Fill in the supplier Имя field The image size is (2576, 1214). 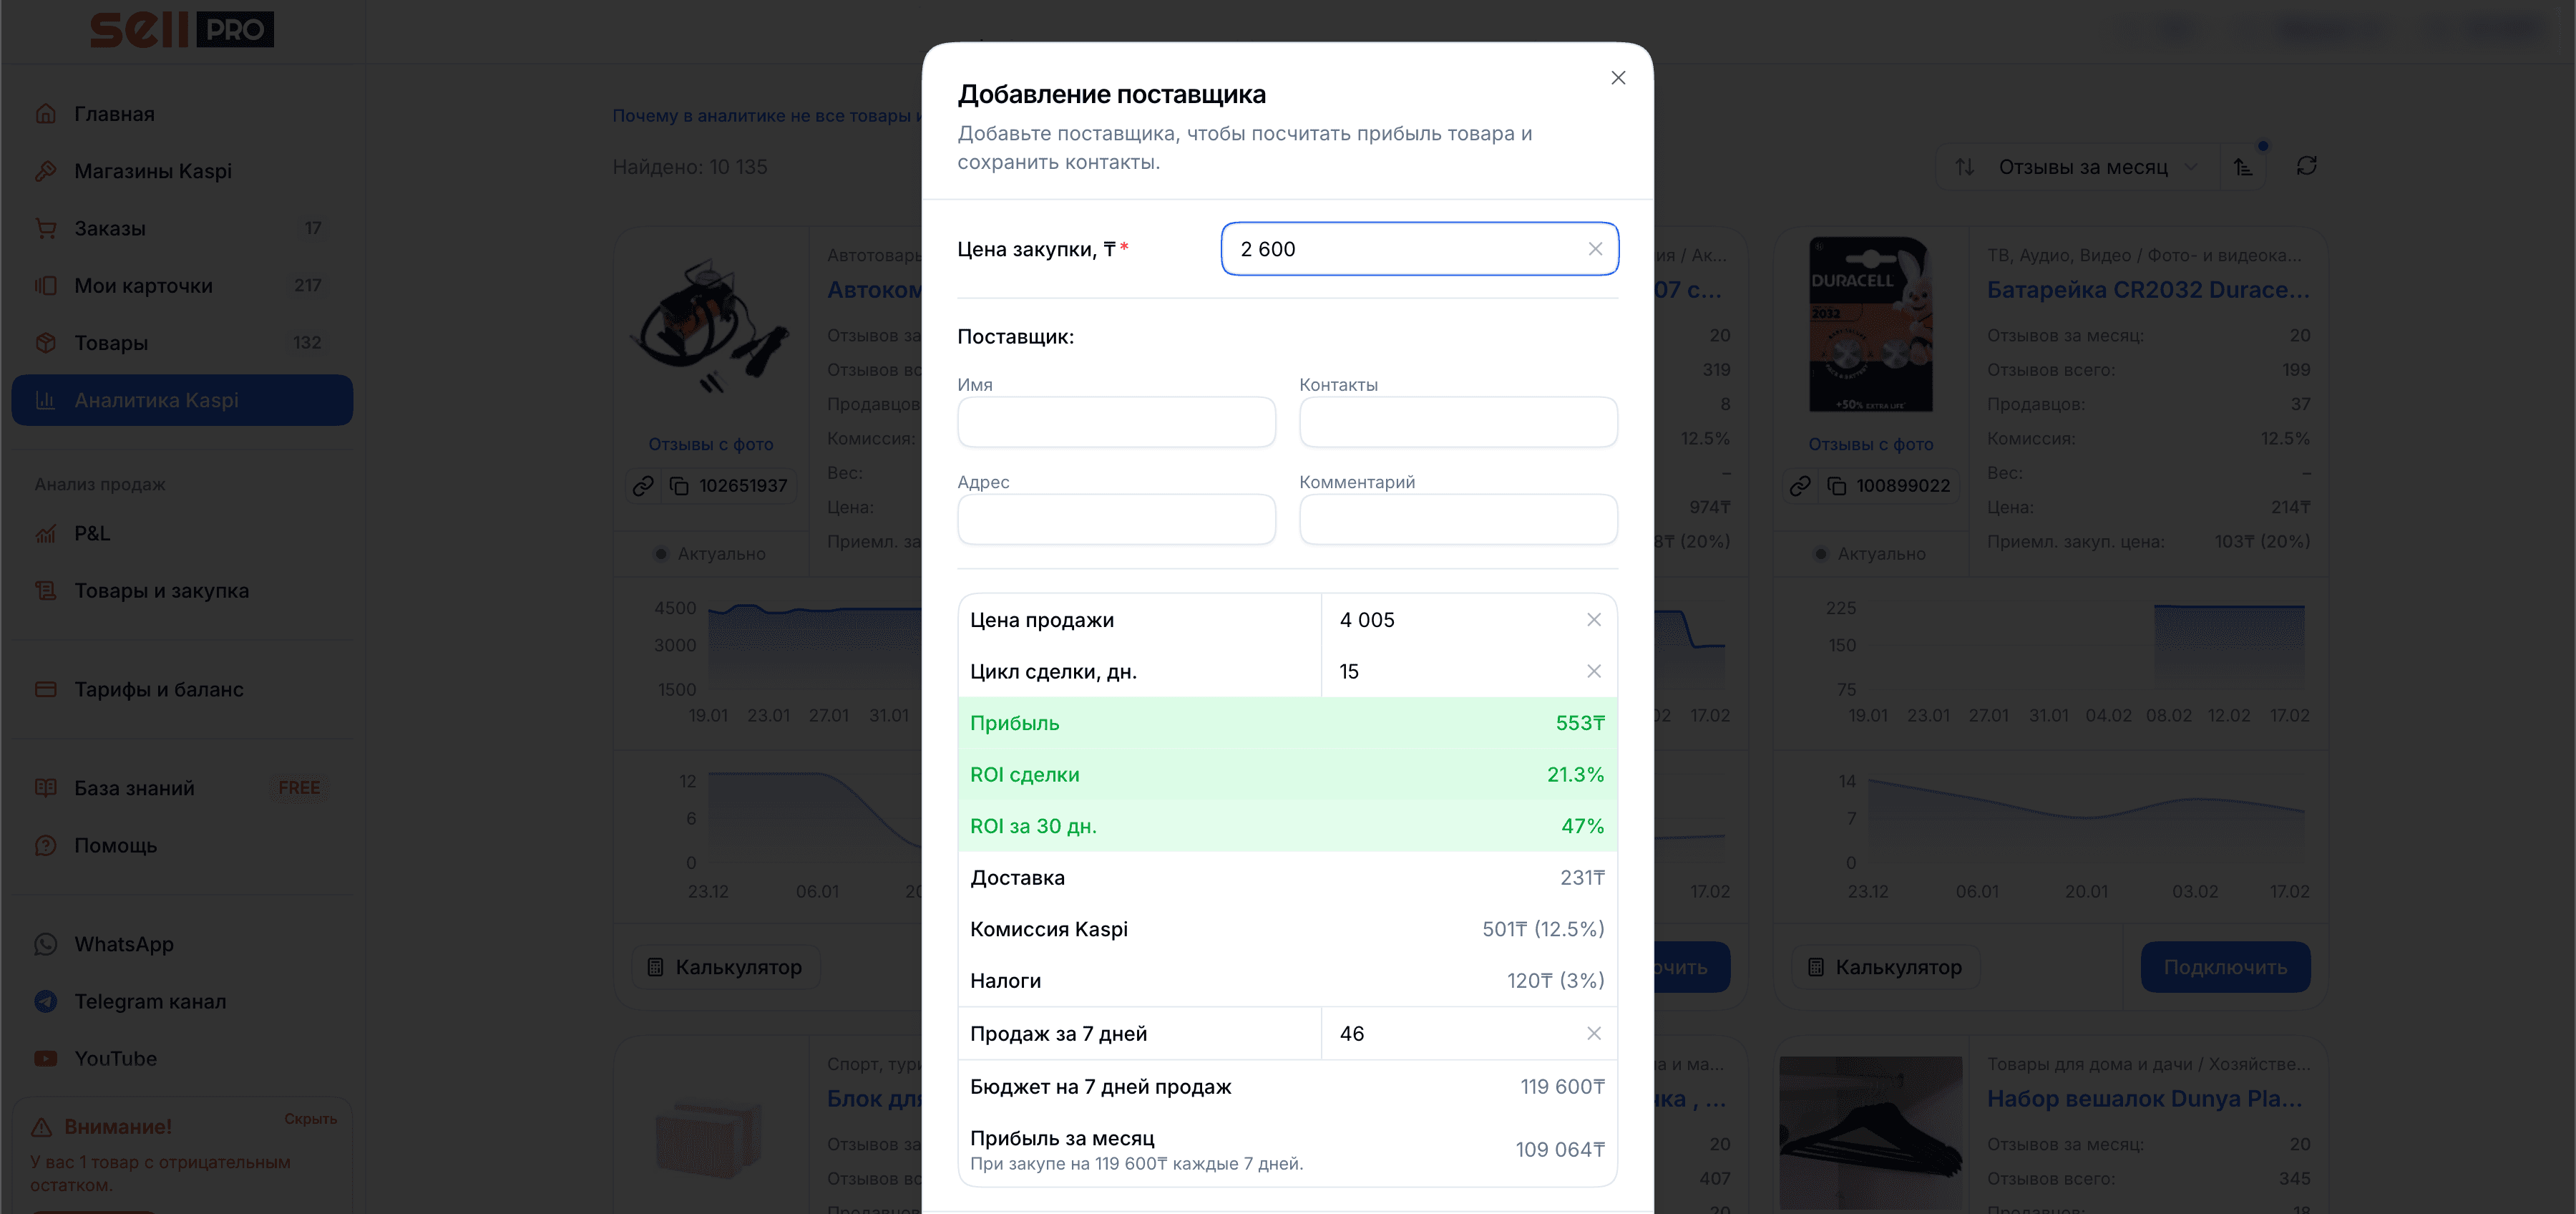pos(1116,422)
